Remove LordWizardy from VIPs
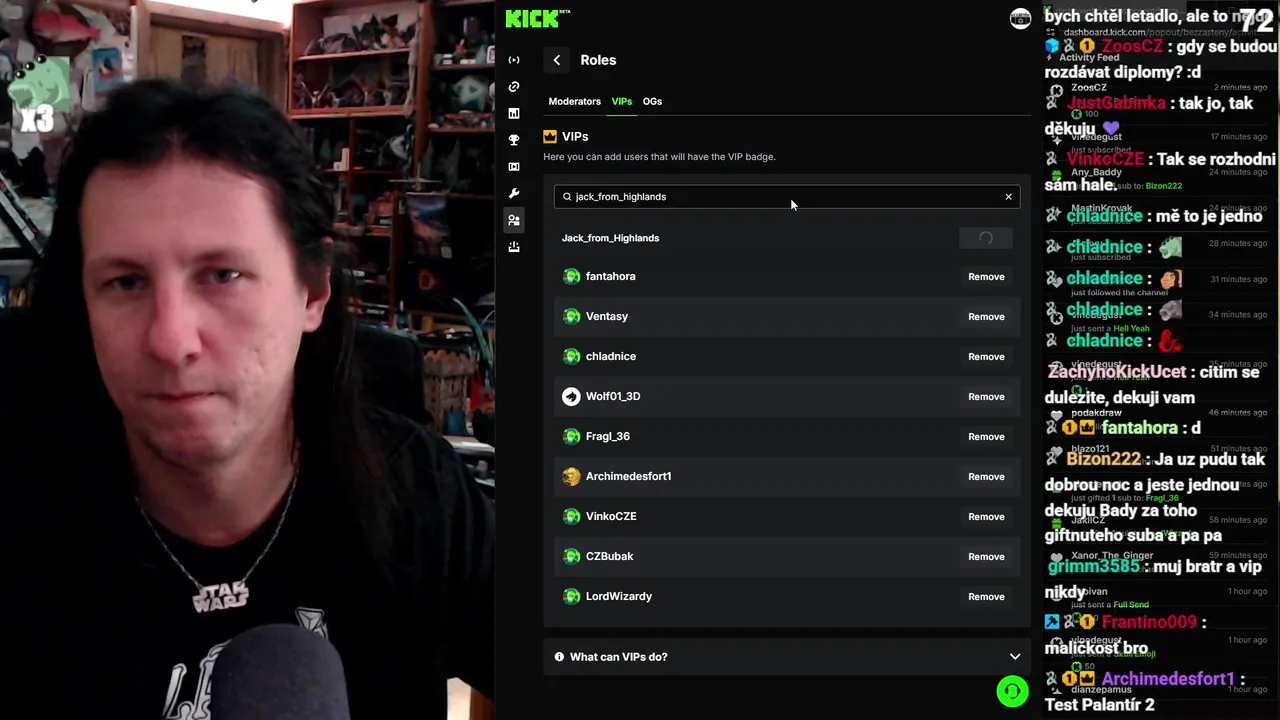 click(x=986, y=597)
